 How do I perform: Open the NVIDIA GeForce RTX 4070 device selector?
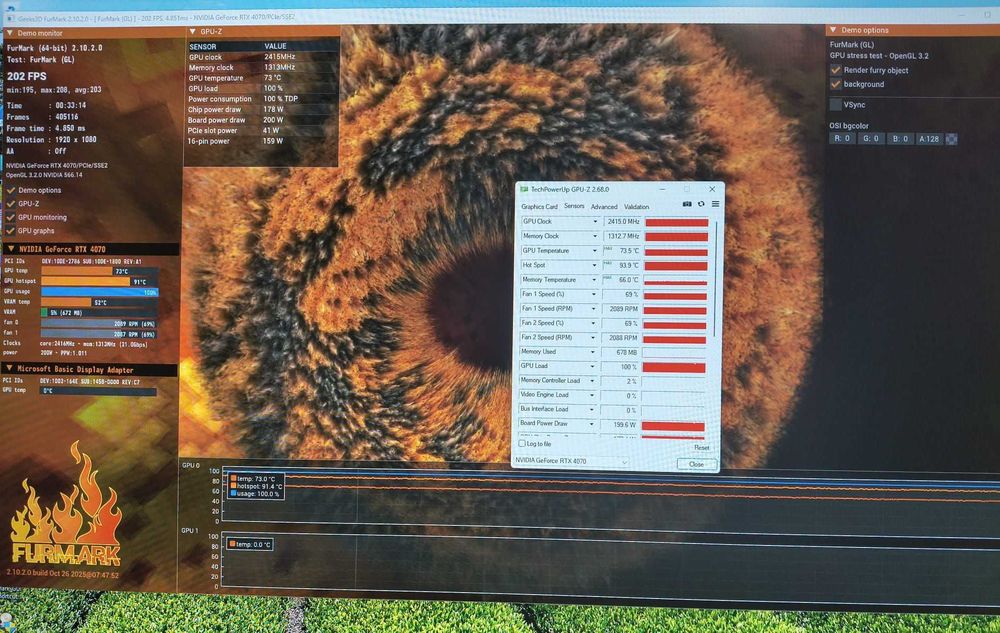click(571, 461)
